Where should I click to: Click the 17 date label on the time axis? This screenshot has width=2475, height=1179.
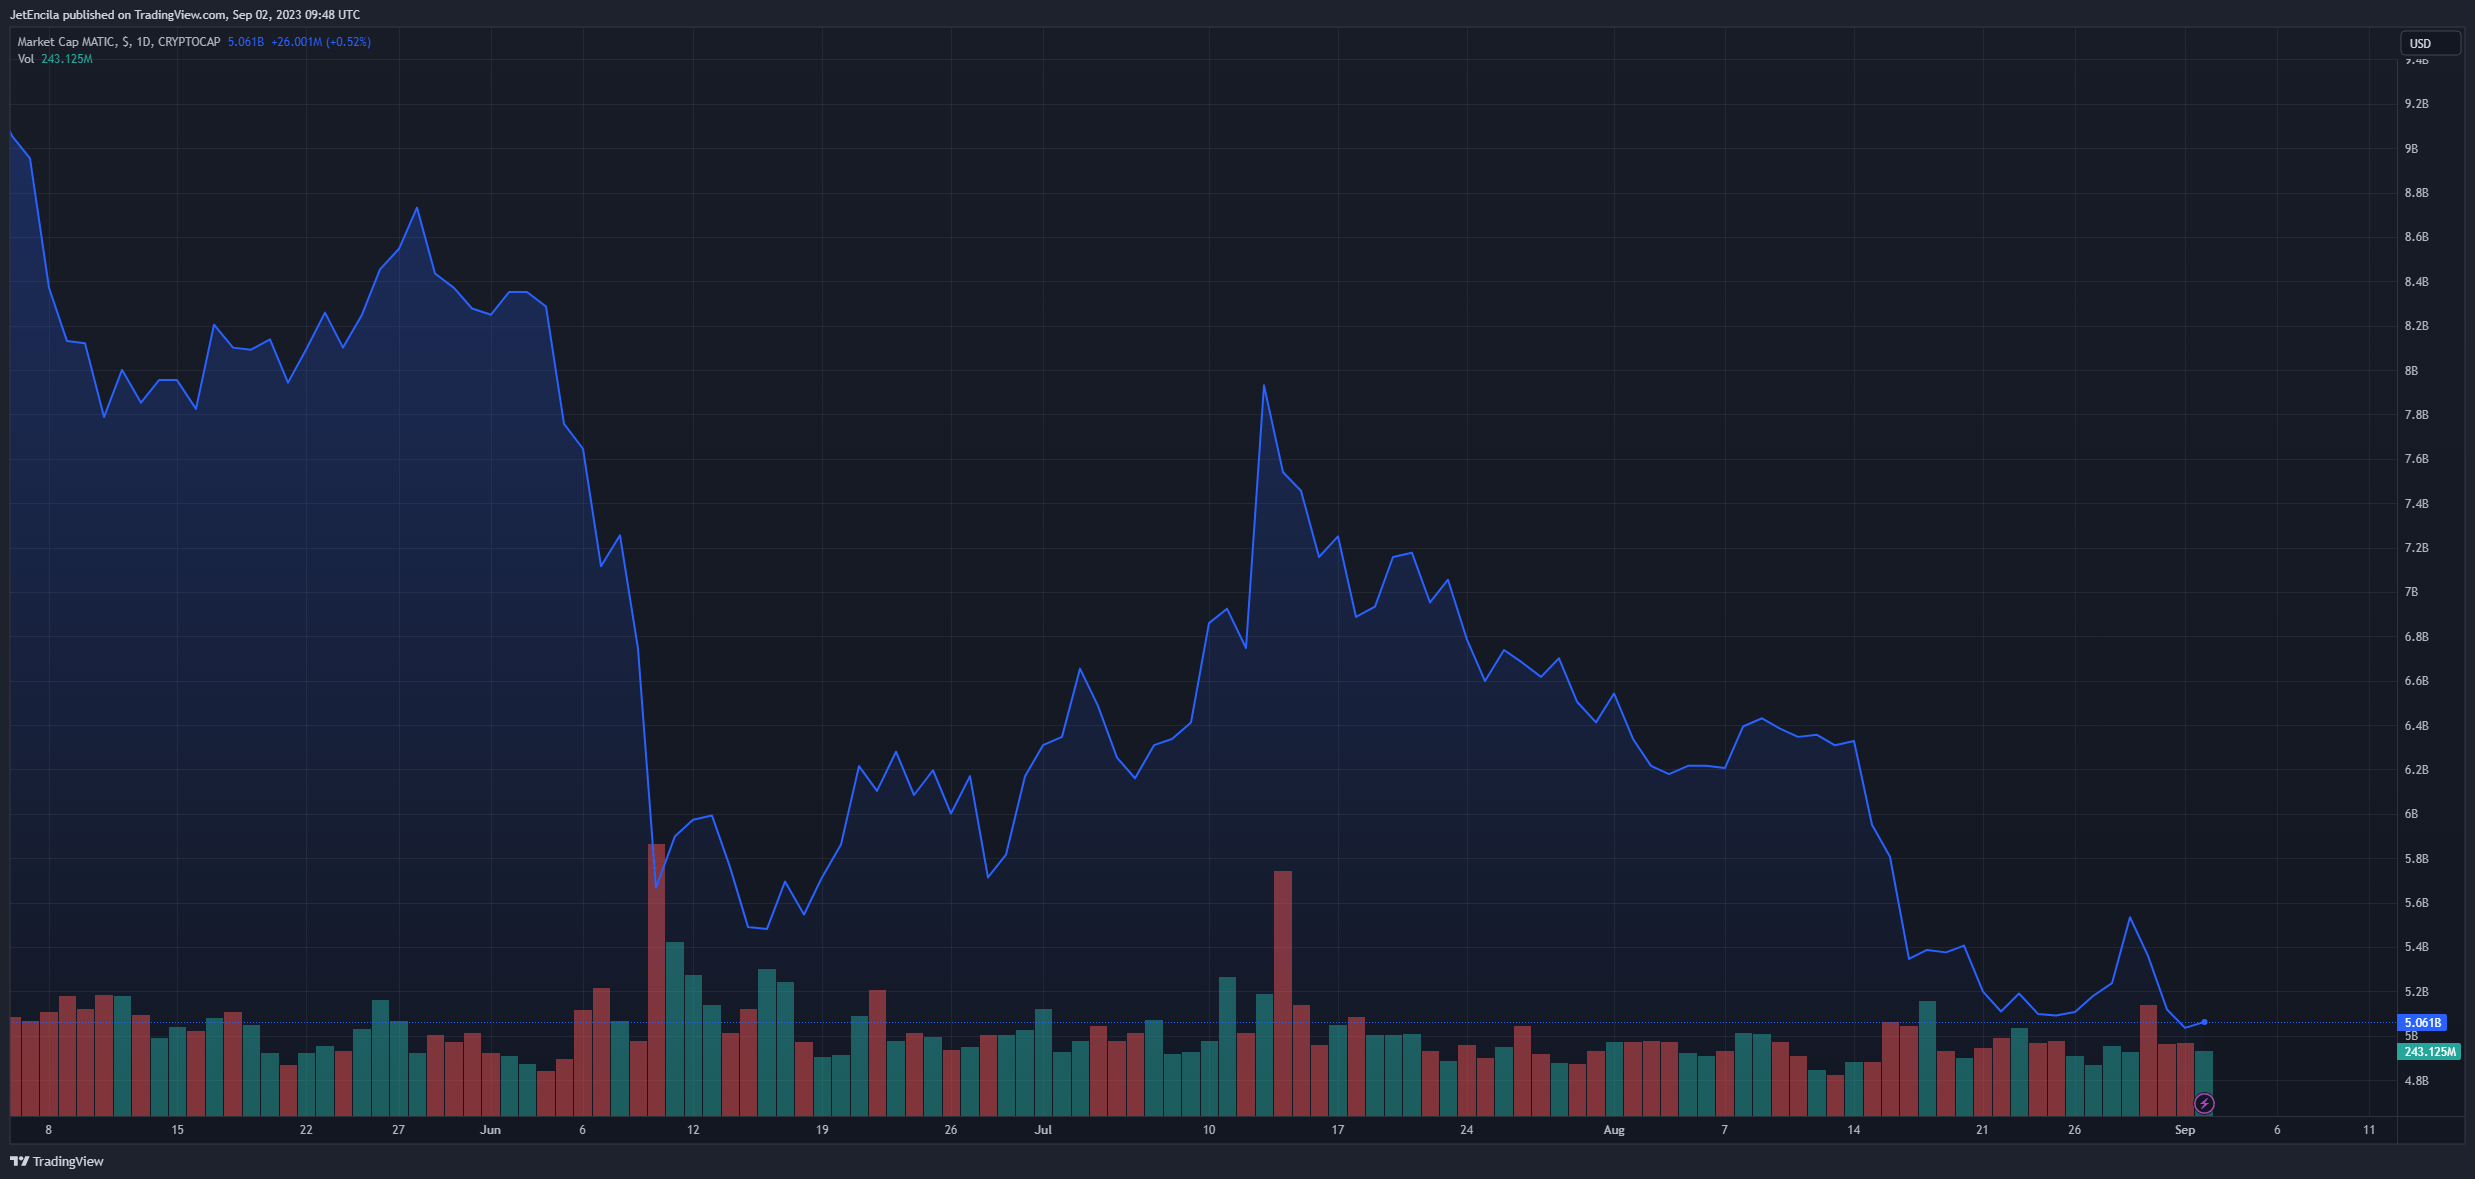point(1338,1130)
